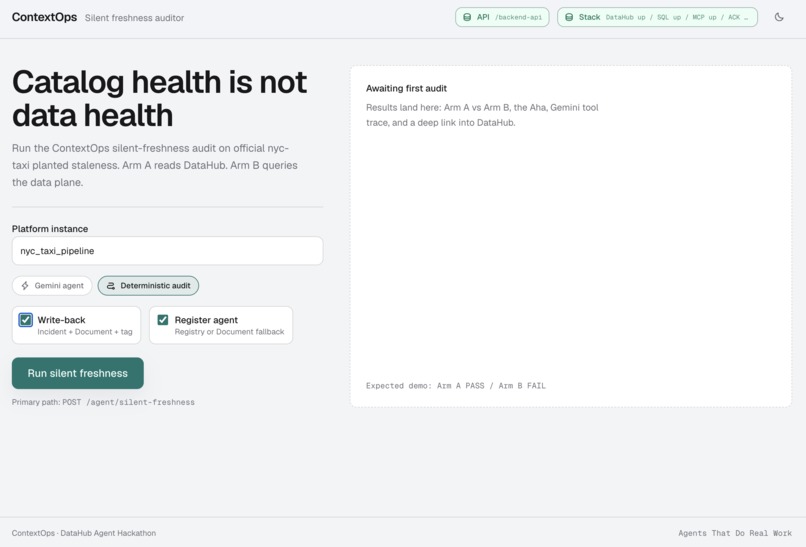Toggle dark mode with the moon icon
This screenshot has width=806, height=547.
(x=779, y=17)
